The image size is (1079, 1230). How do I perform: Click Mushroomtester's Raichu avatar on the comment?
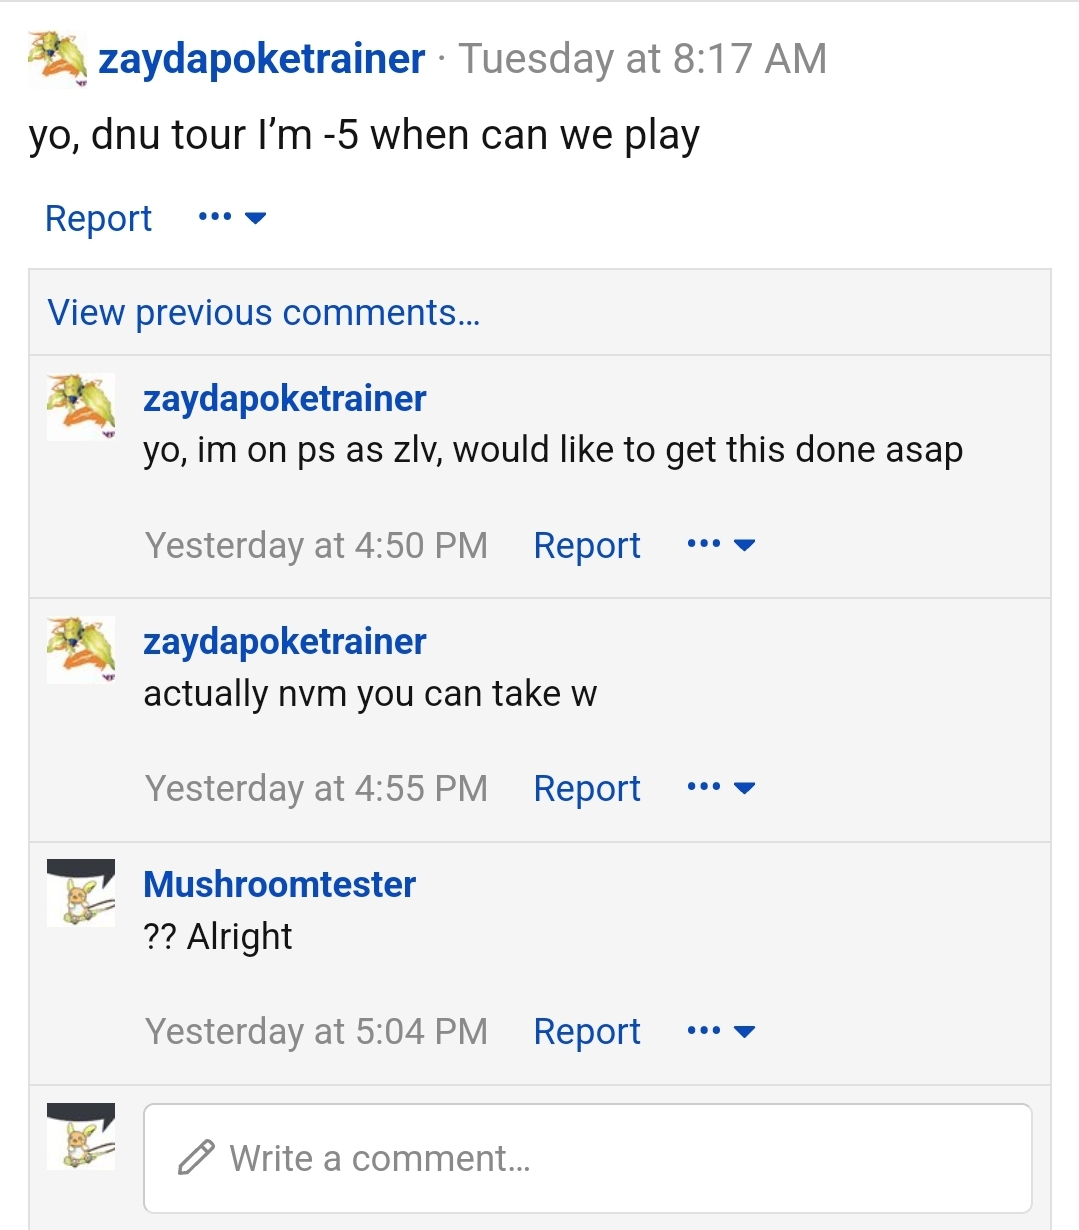click(x=81, y=893)
